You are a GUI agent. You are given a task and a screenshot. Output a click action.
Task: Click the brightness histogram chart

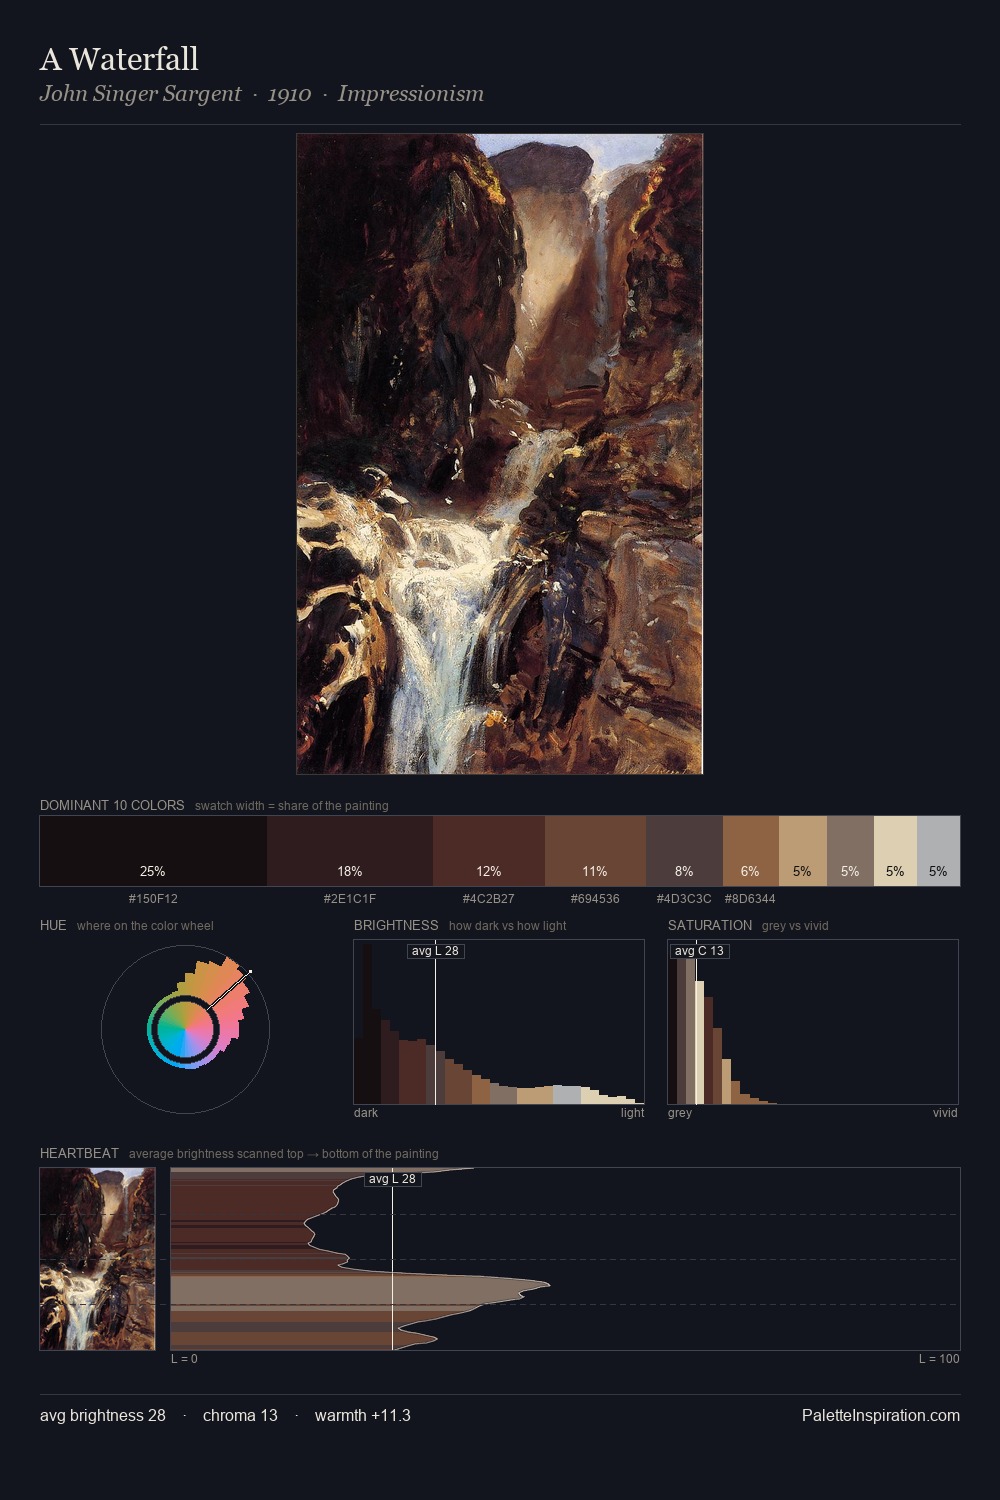(x=499, y=1022)
